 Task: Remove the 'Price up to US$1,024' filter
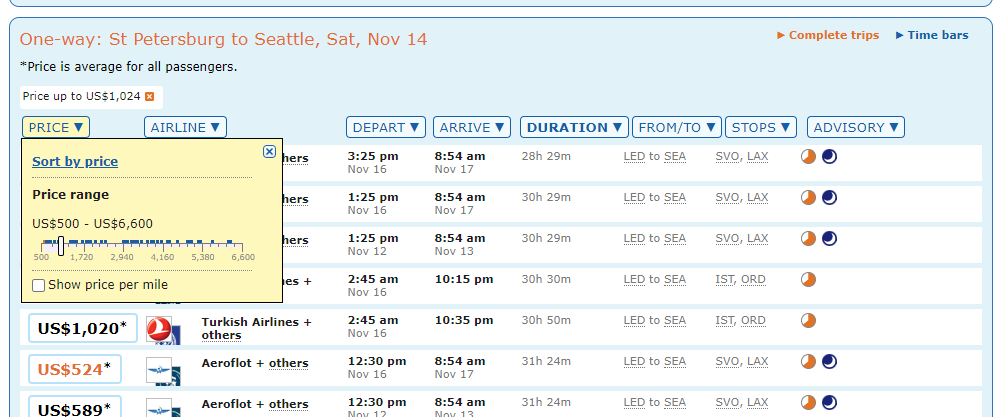150,96
